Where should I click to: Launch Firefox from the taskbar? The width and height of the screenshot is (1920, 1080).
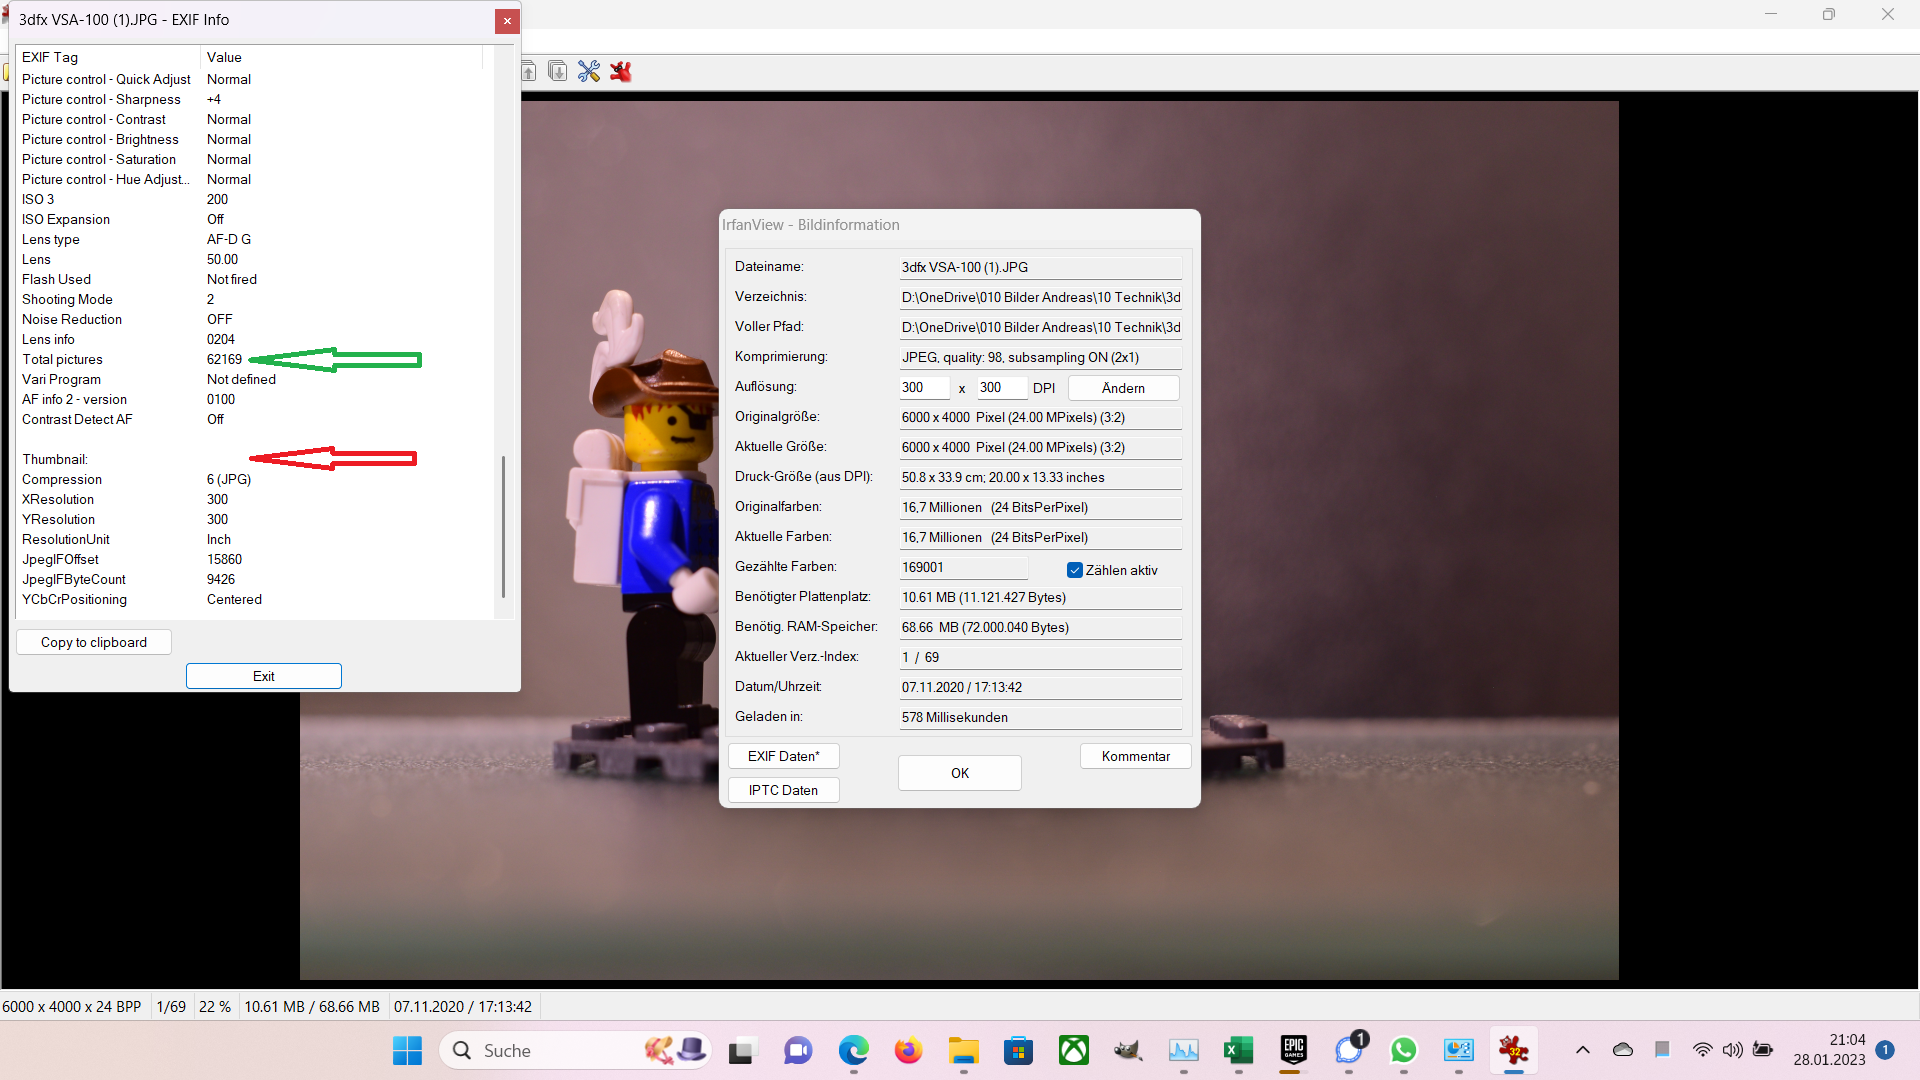click(x=908, y=1050)
